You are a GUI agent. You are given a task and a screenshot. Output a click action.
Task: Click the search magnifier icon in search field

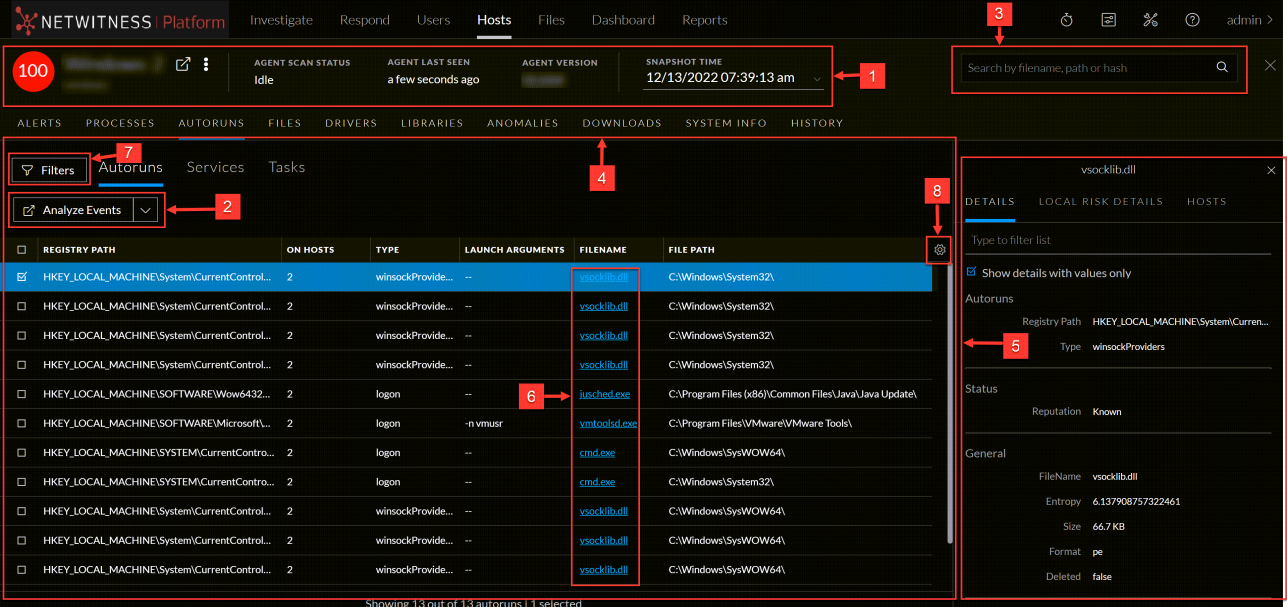tap(1222, 67)
